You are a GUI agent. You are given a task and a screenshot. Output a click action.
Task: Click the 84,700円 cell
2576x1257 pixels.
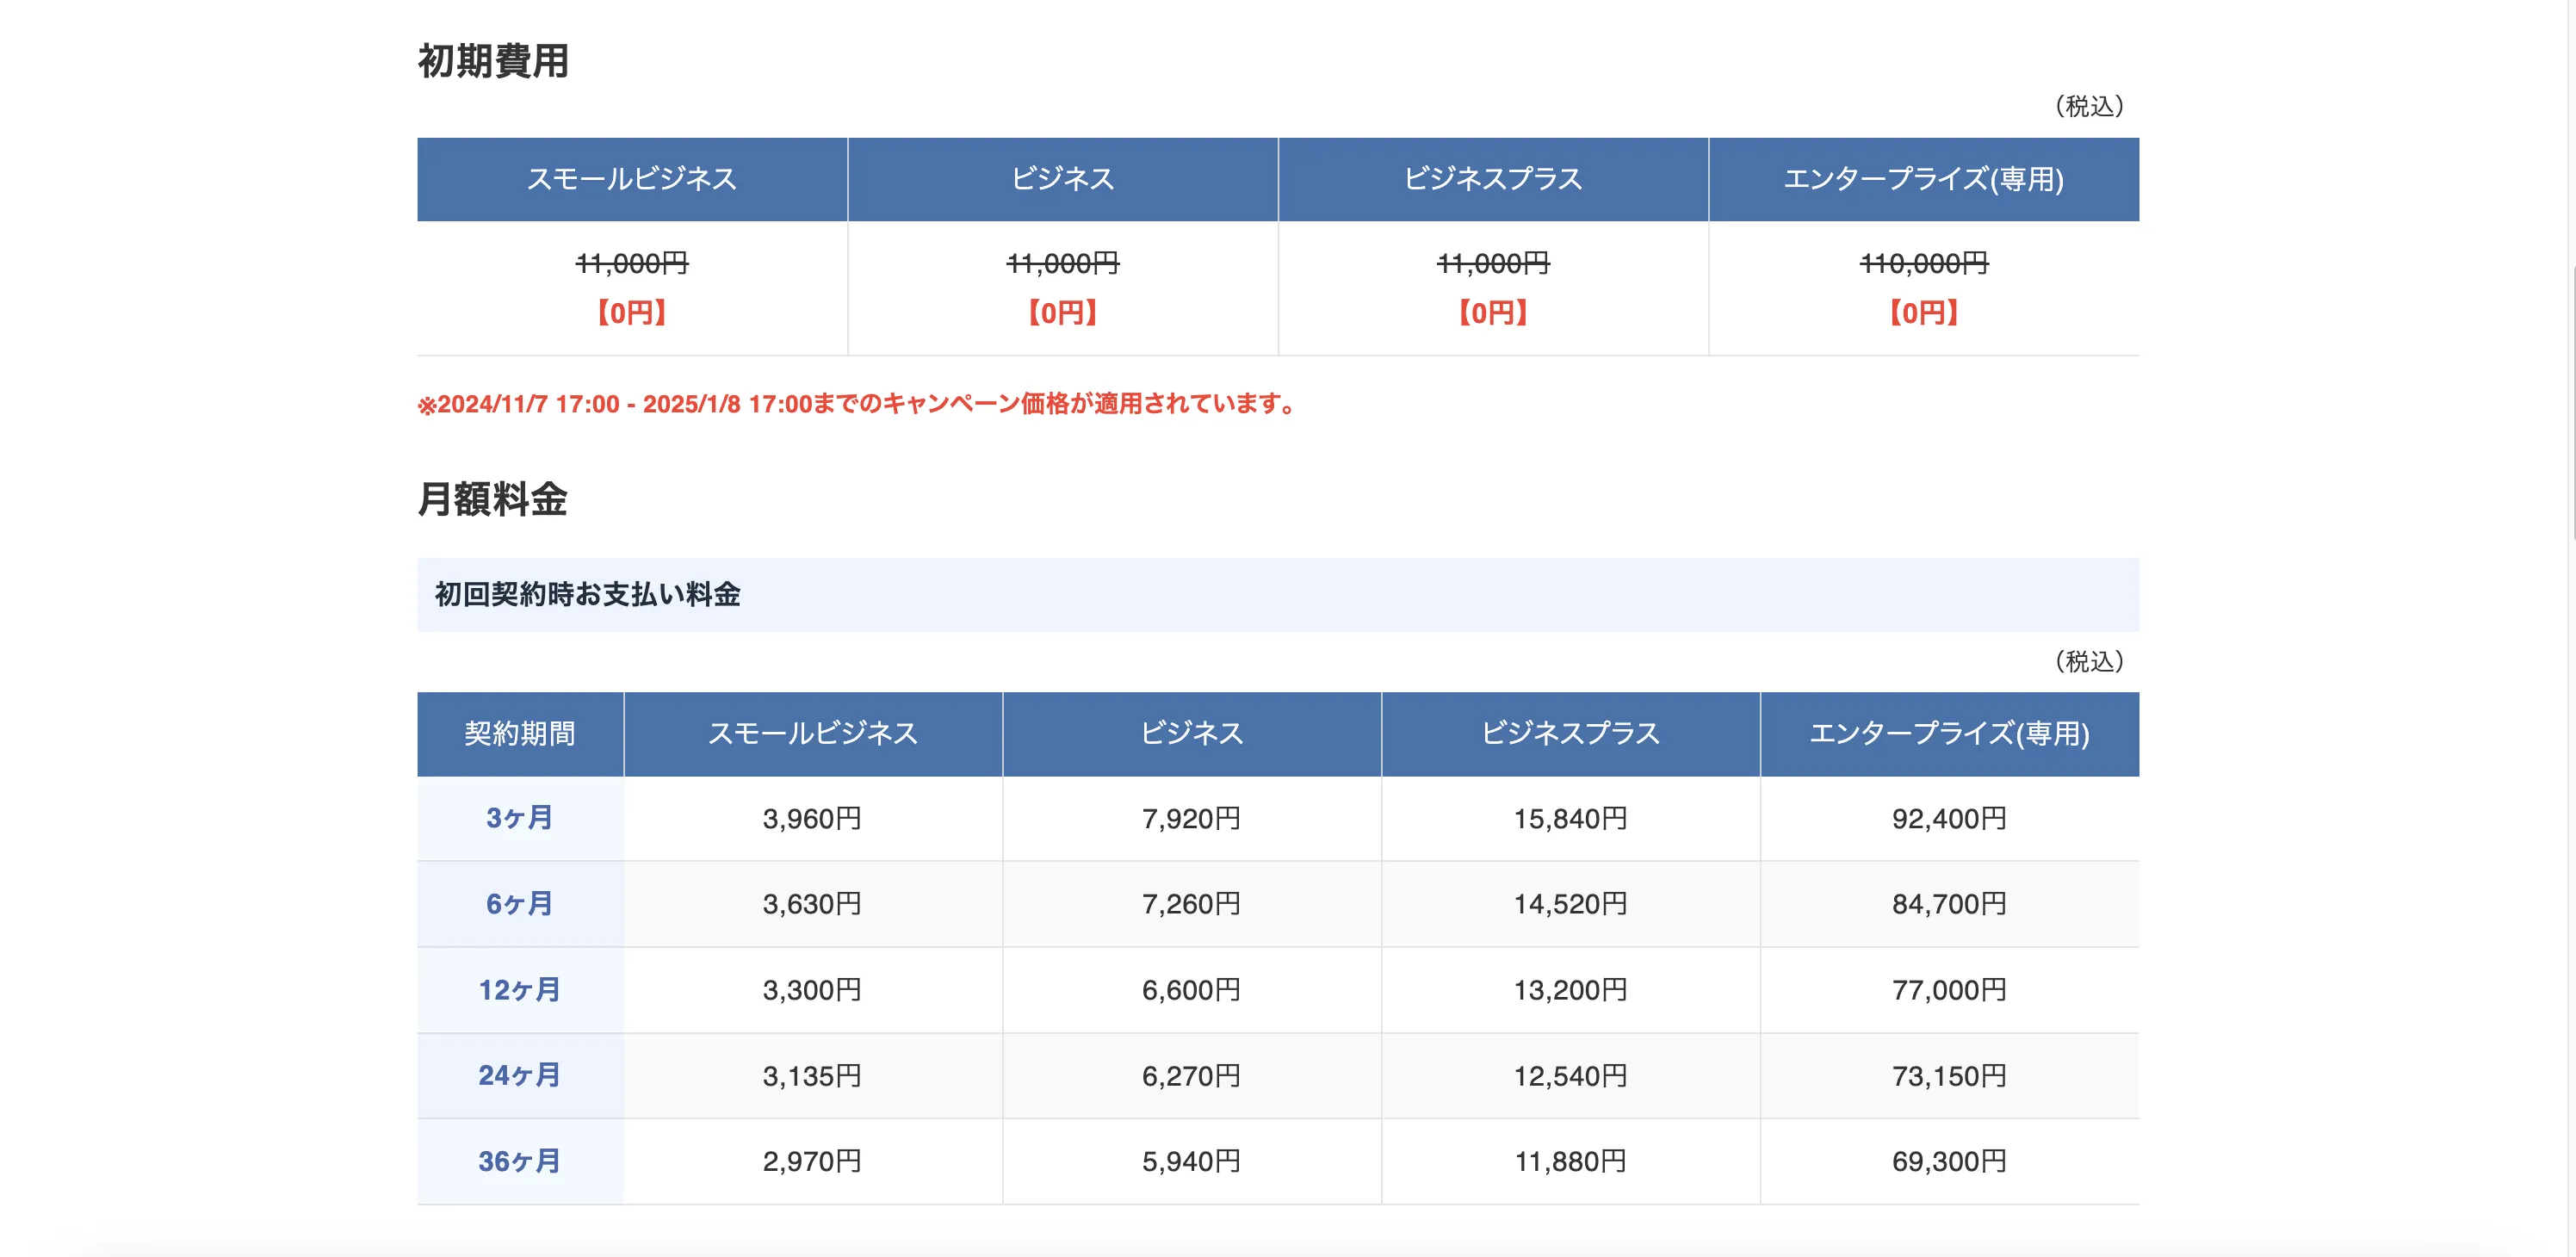point(1950,904)
